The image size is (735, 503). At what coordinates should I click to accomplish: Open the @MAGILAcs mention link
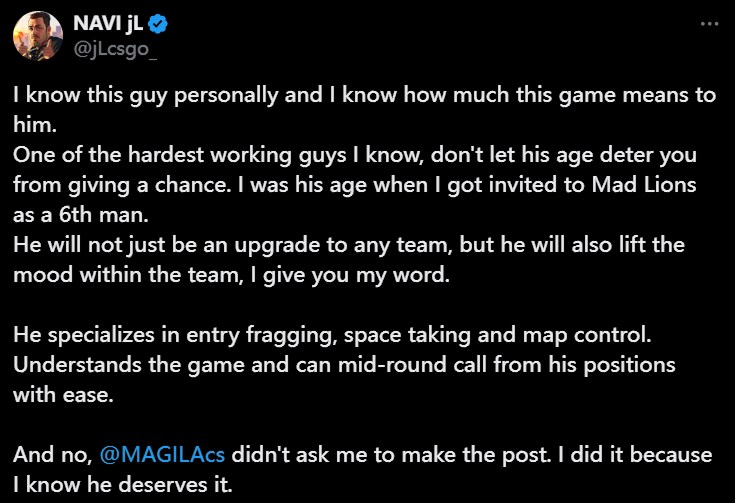coord(164,455)
